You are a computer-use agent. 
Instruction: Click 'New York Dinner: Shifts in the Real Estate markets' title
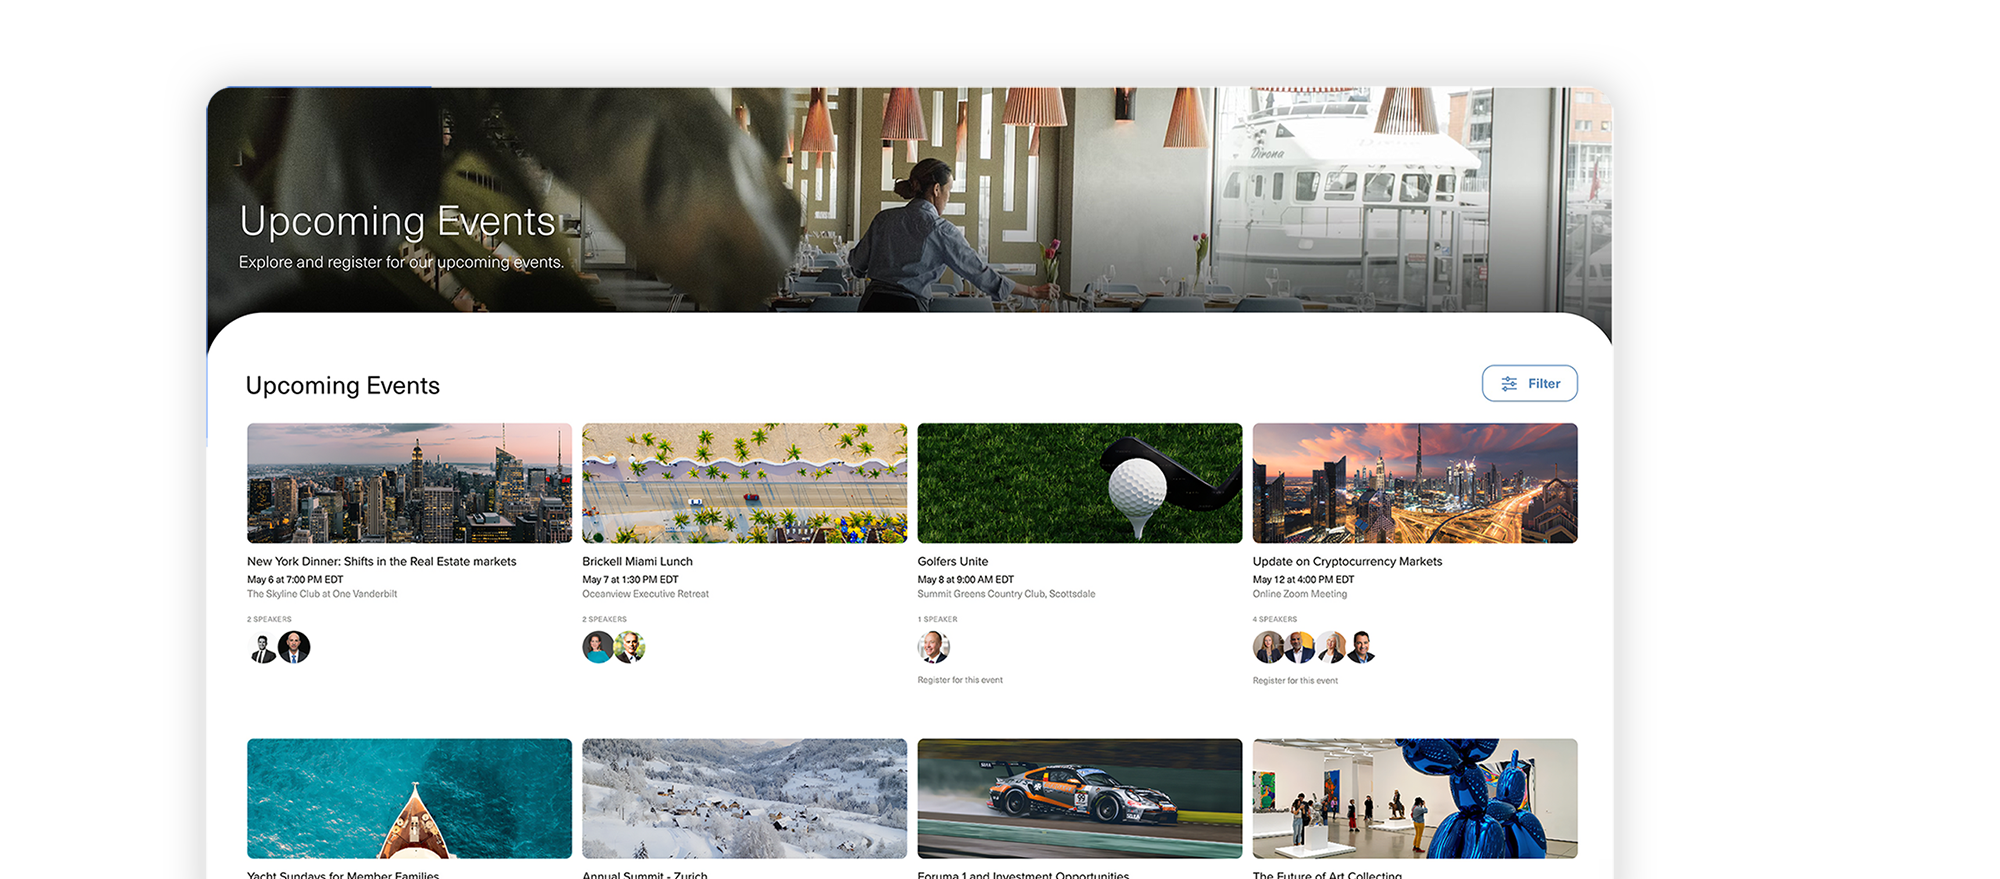click(x=382, y=561)
